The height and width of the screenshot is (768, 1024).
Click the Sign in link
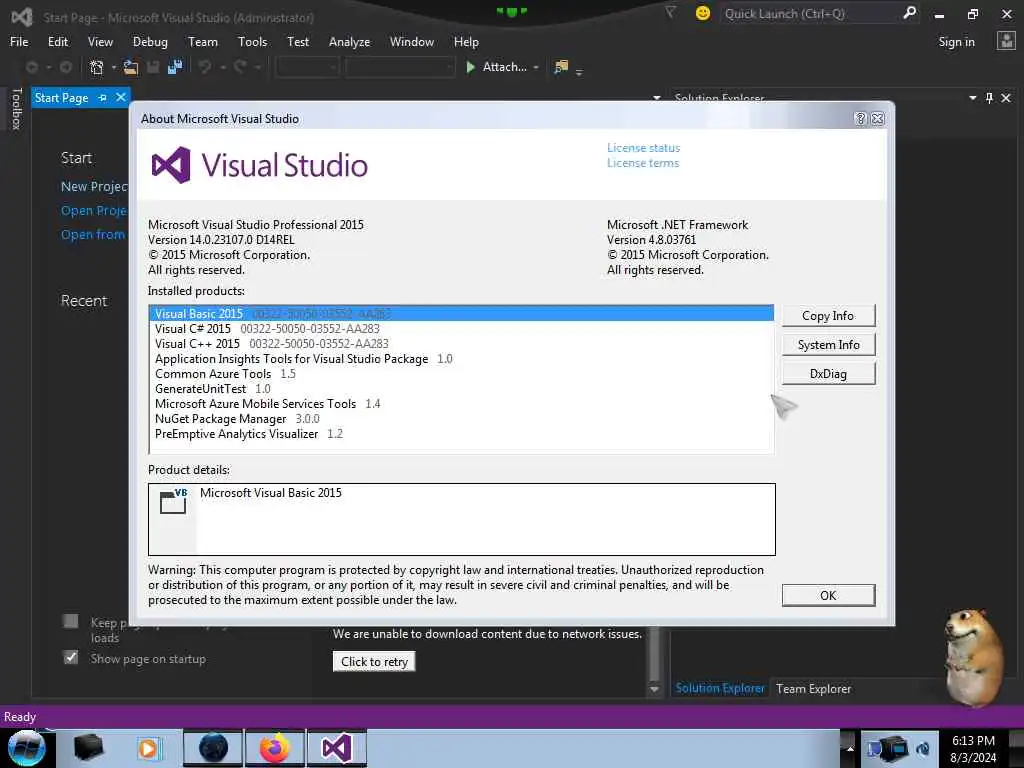click(956, 42)
